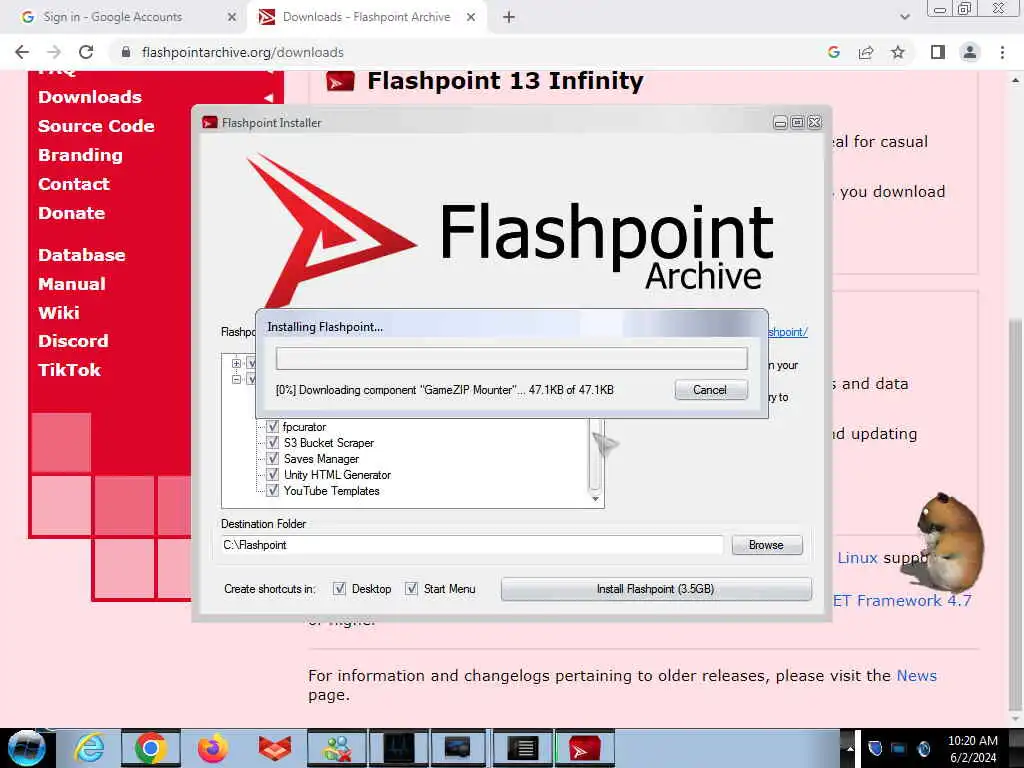Open the Chrome profile avatar
Image resolution: width=1024 pixels, height=768 pixels.
(x=970, y=52)
